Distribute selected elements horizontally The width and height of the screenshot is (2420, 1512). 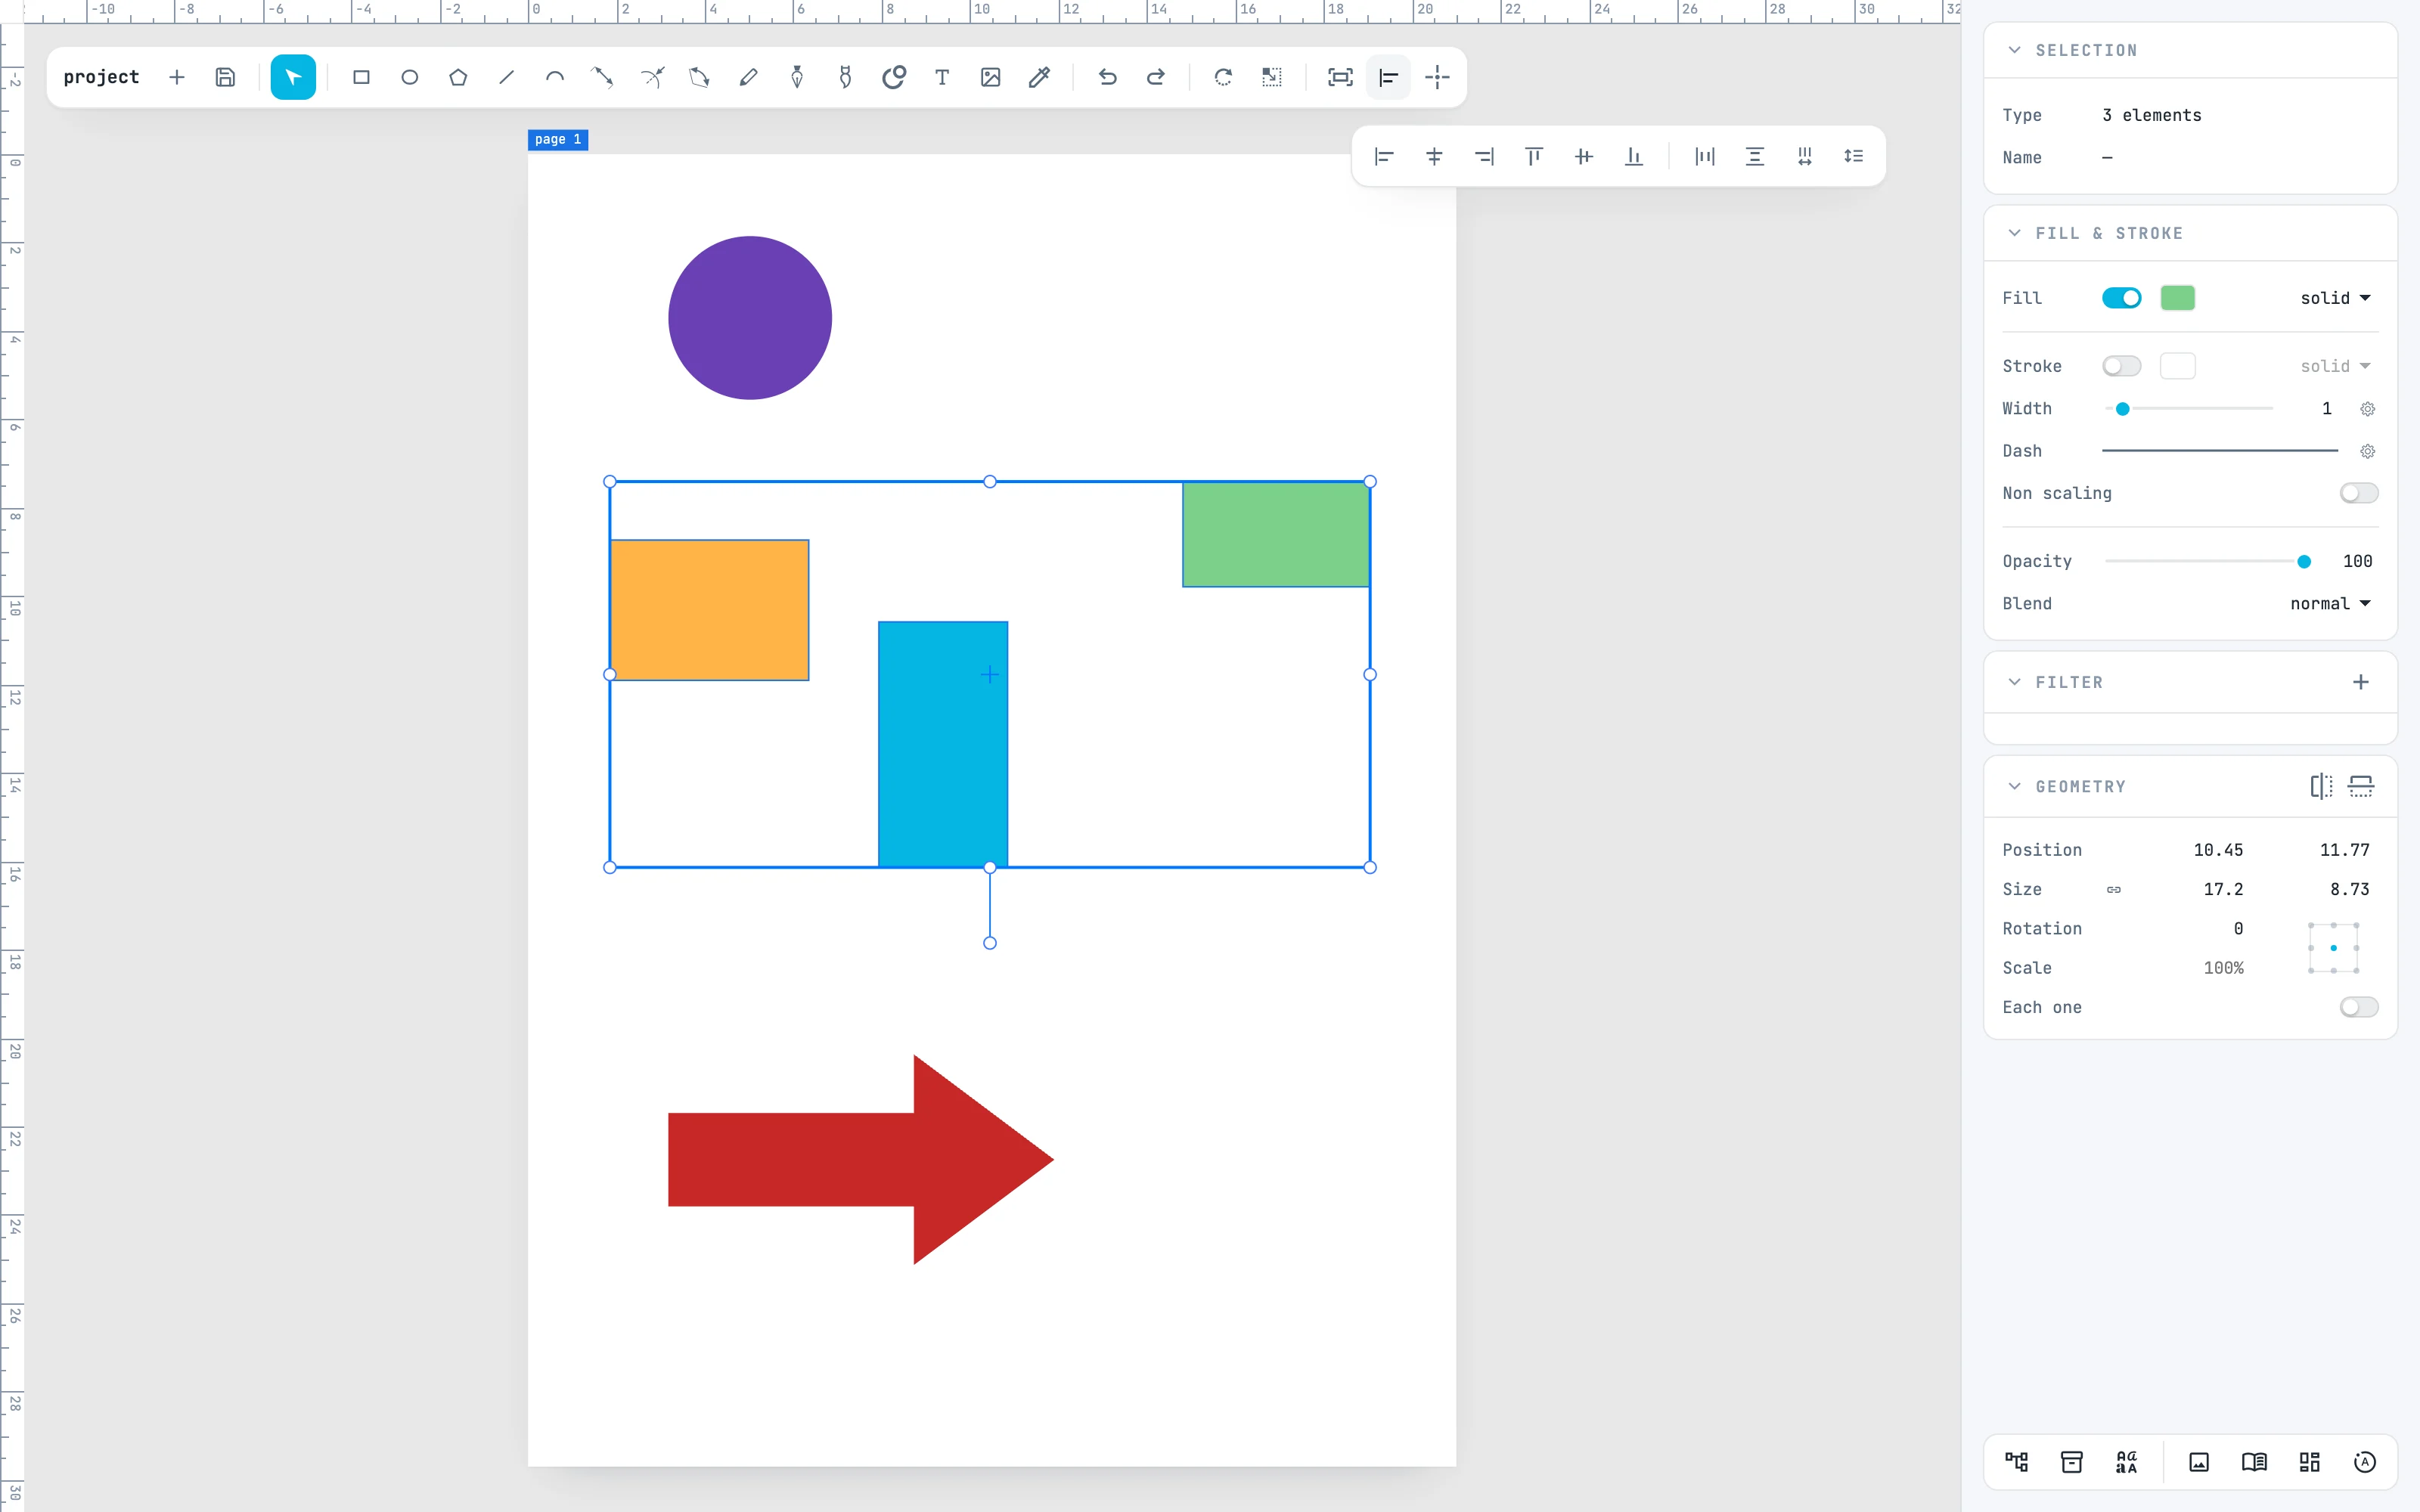(x=1705, y=156)
